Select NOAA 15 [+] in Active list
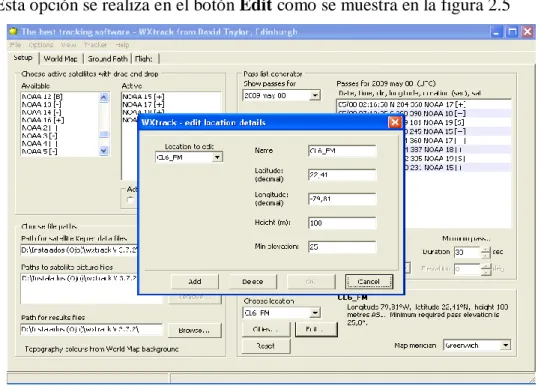The height and width of the screenshot is (389, 541). coord(143,96)
